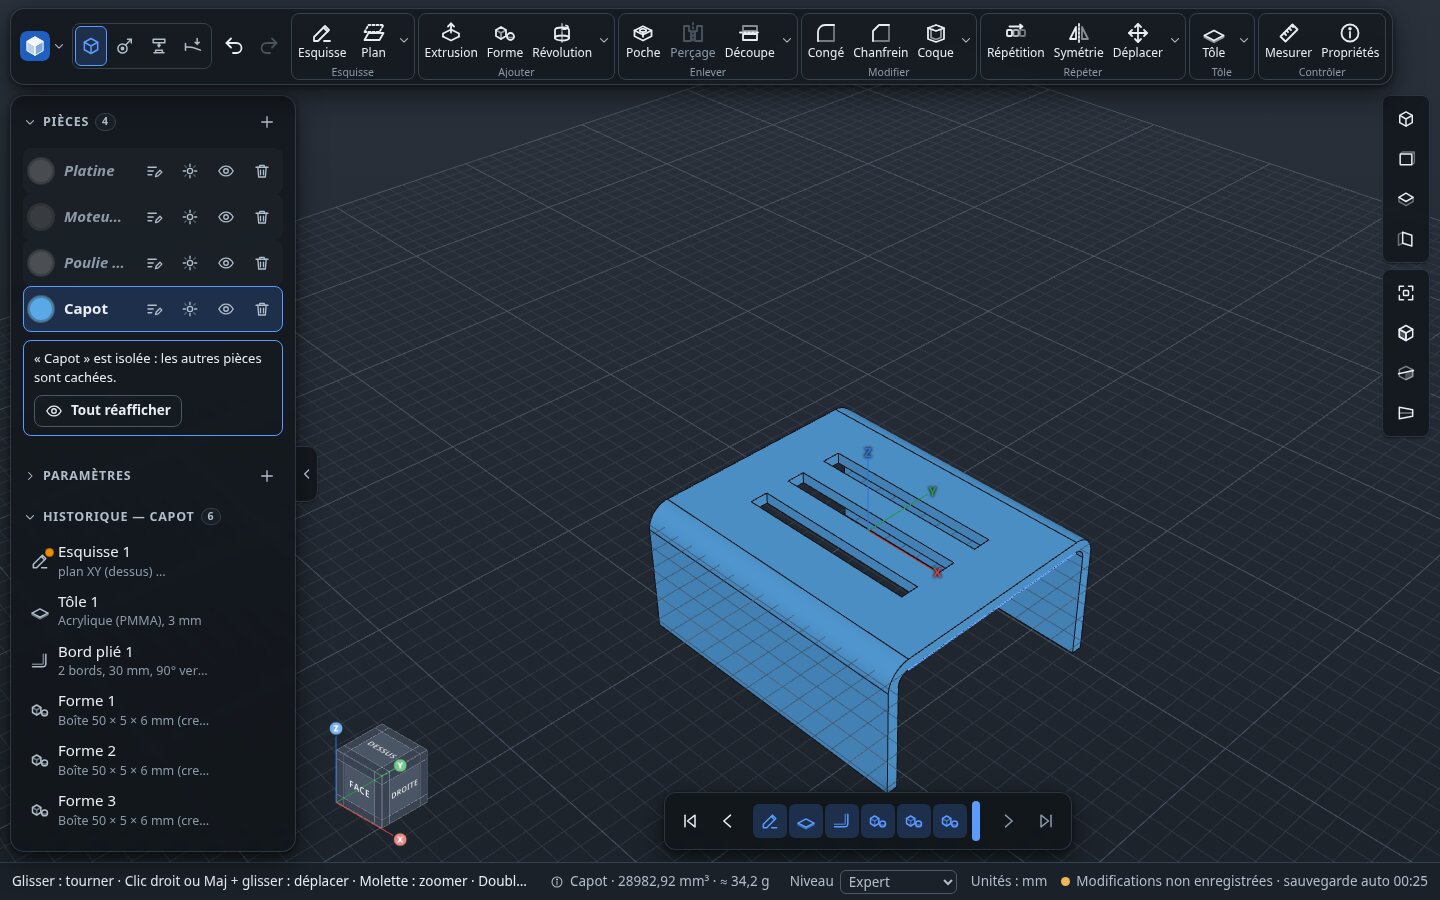Toggle visibility of Poulie part

click(x=226, y=263)
